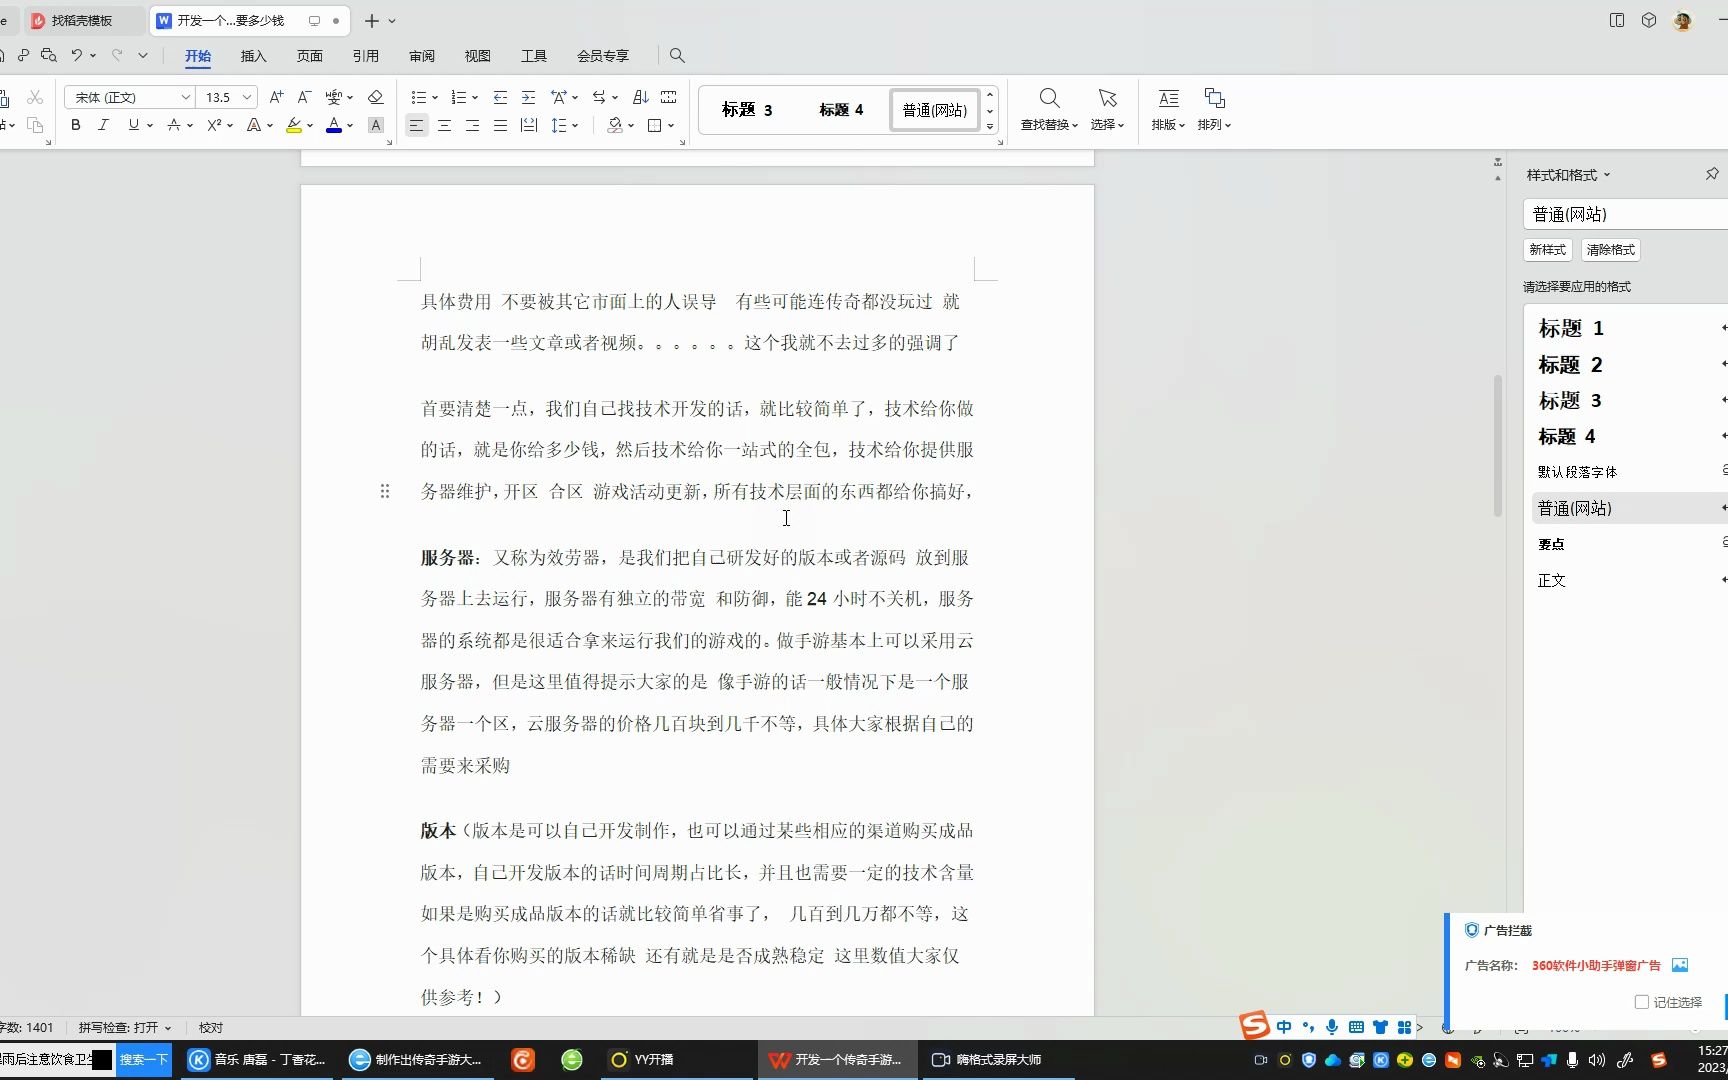Undo the last action
The height and width of the screenshot is (1080, 1728).
(77, 55)
